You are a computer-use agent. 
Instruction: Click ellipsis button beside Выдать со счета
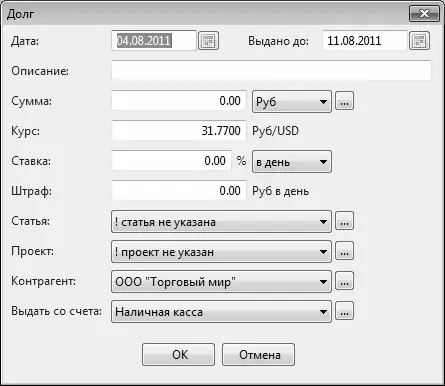pyautogui.click(x=344, y=311)
